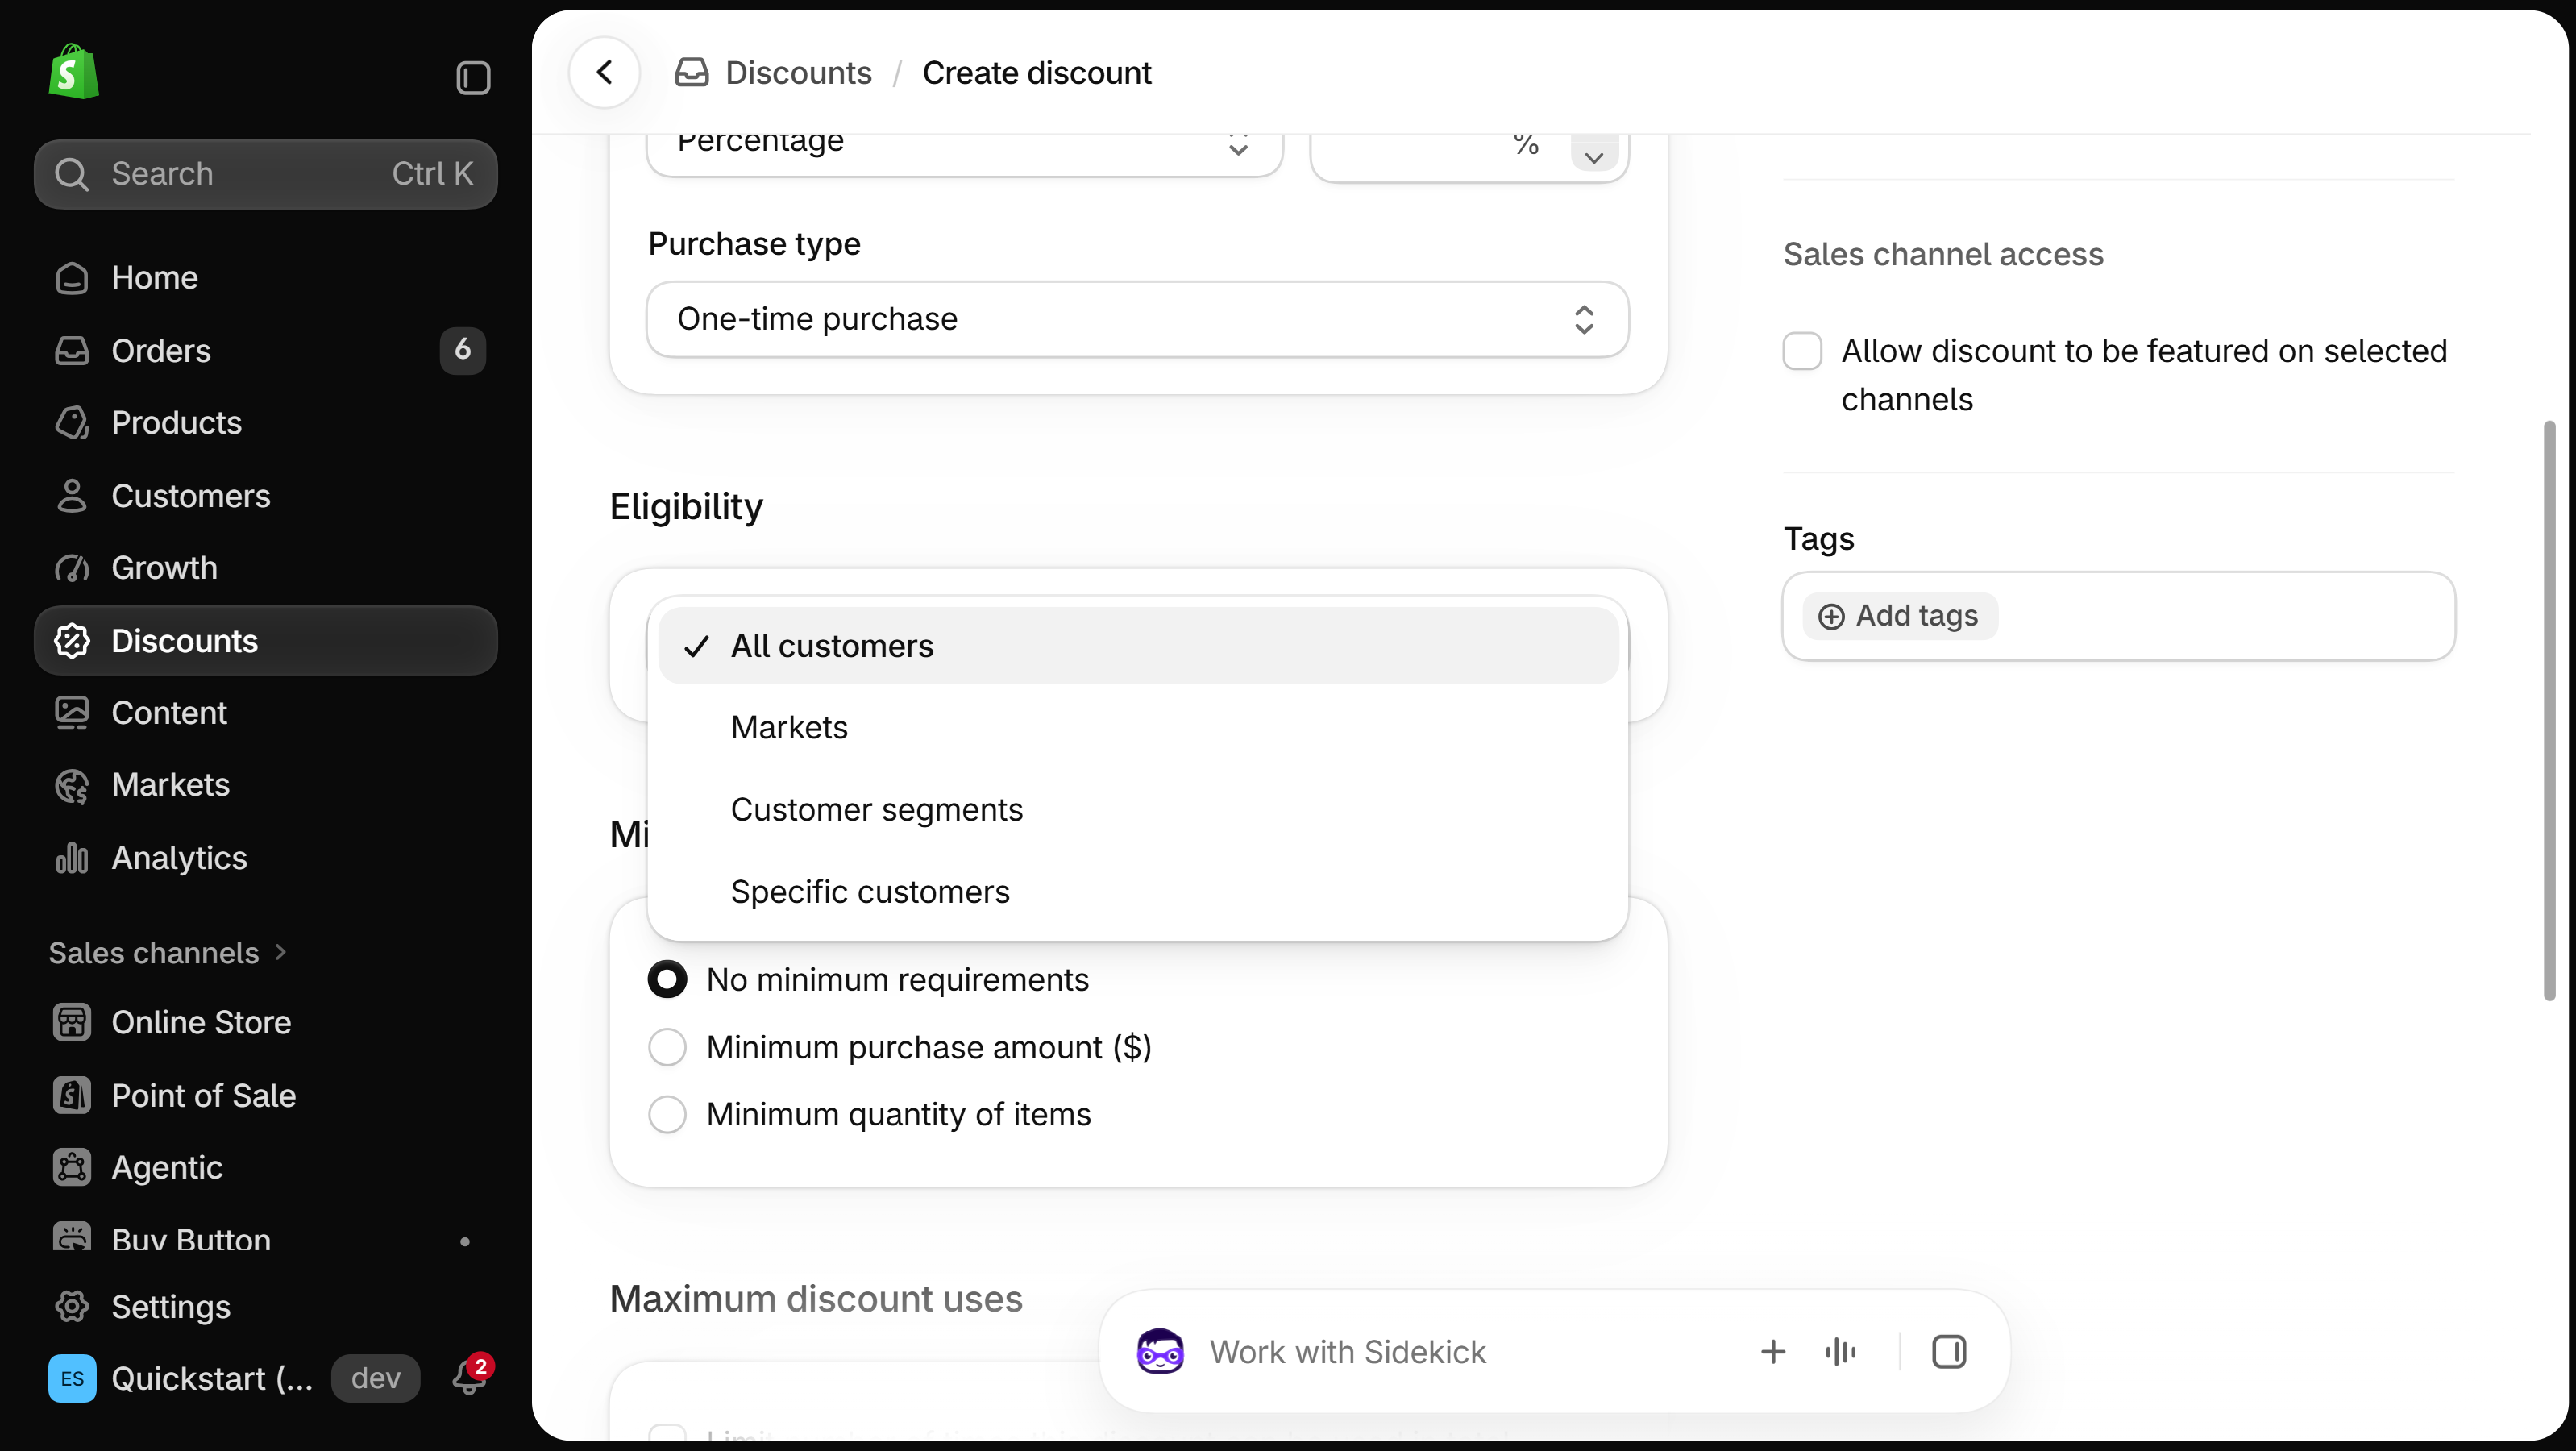Click the Discounts badge icon

tap(72, 641)
